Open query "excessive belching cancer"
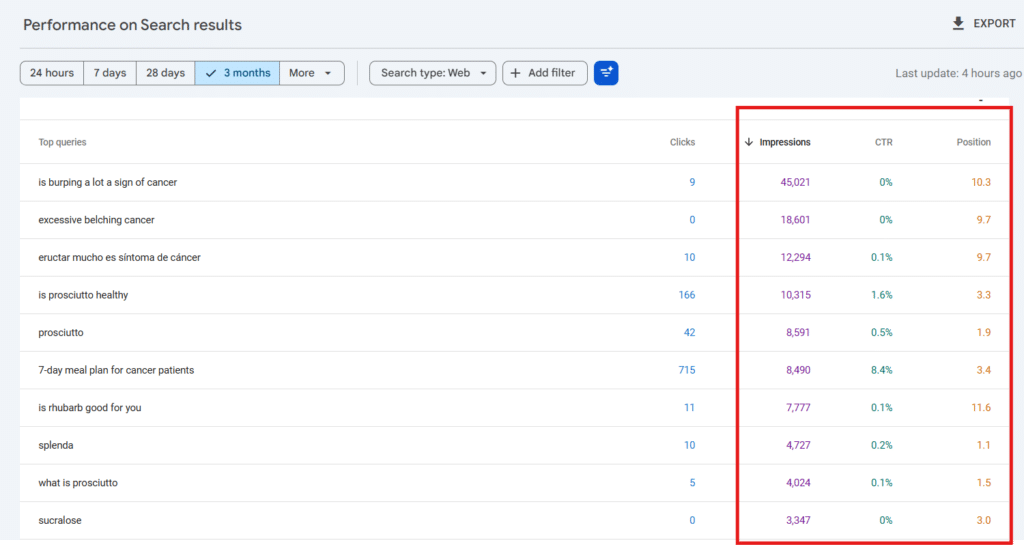This screenshot has height=545, width=1024. pos(96,220)
